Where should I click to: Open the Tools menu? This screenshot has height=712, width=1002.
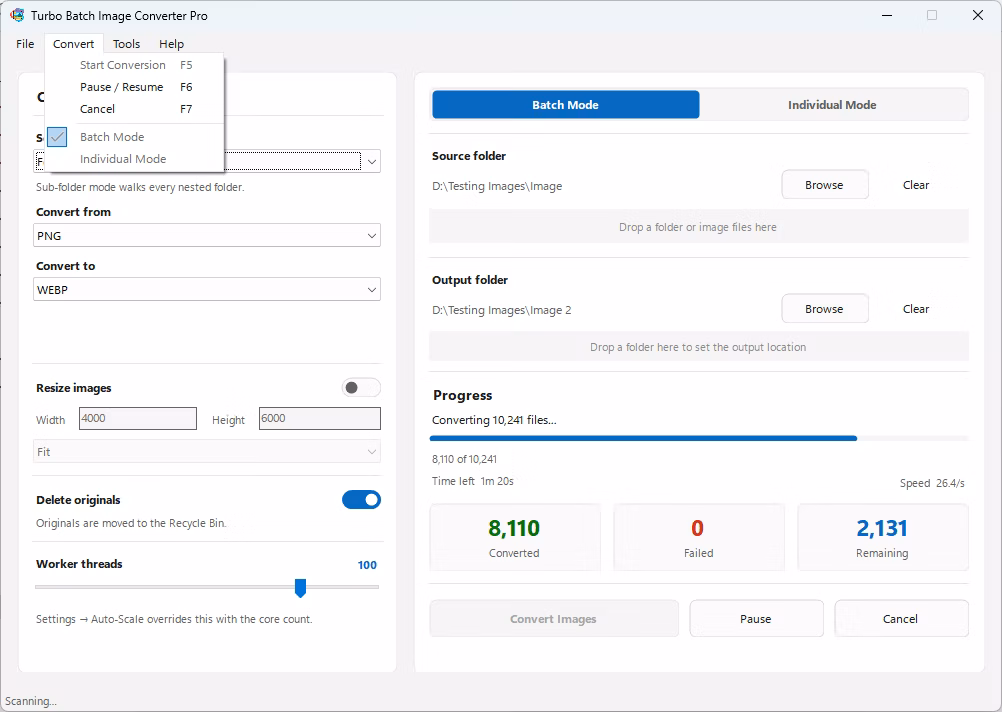[x=126, y=43]
